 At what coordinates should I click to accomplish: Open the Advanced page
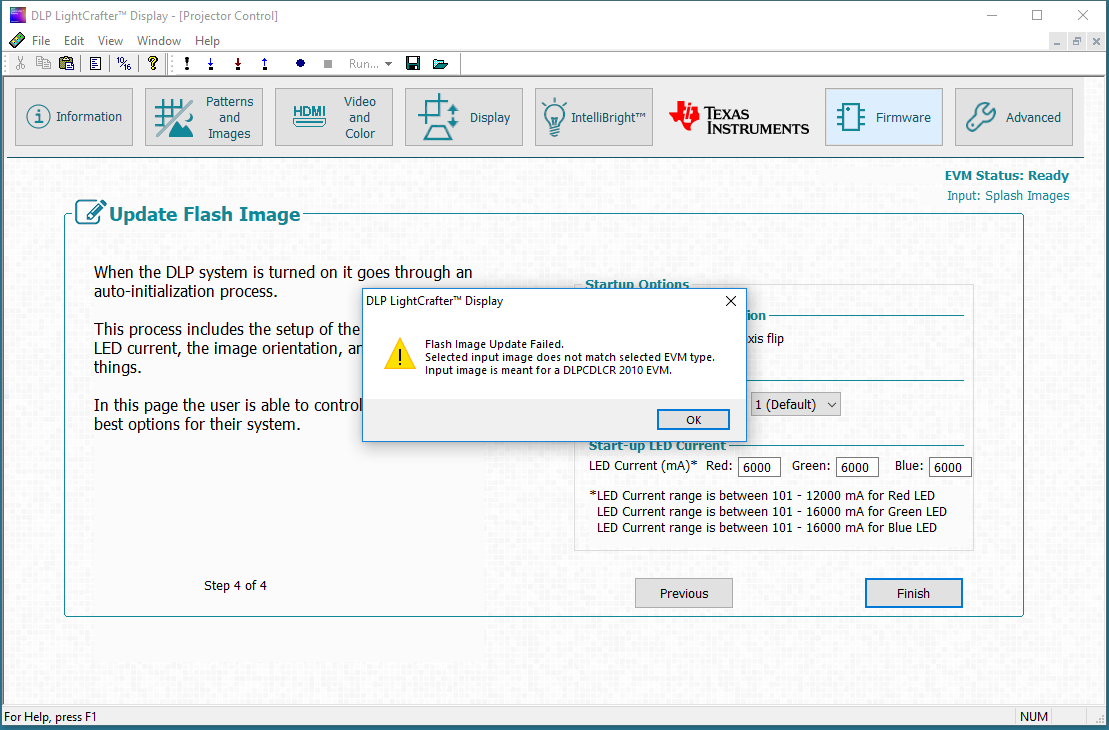pyautogui.click(x=1014, y=117)
